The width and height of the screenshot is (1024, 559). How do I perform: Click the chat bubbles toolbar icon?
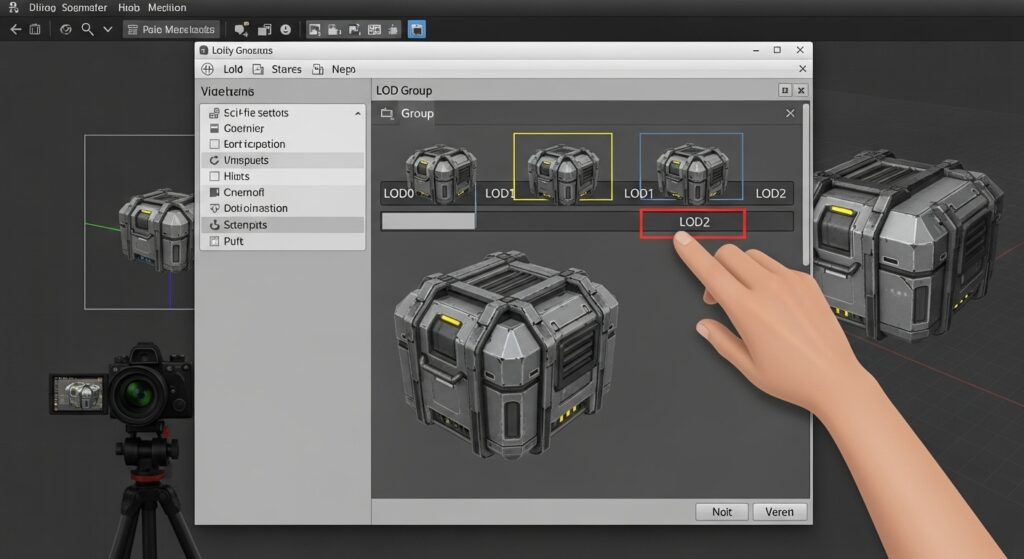pyautogui.click(x=242, y=29)
